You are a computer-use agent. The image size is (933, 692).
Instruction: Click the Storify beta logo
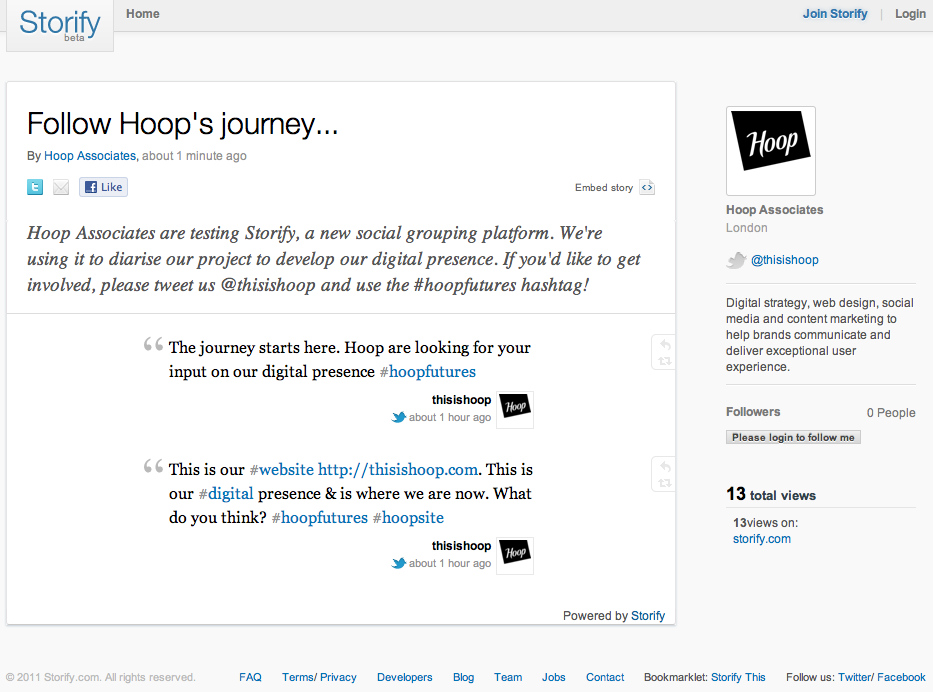pyautogui.click(x=60, y=25)
